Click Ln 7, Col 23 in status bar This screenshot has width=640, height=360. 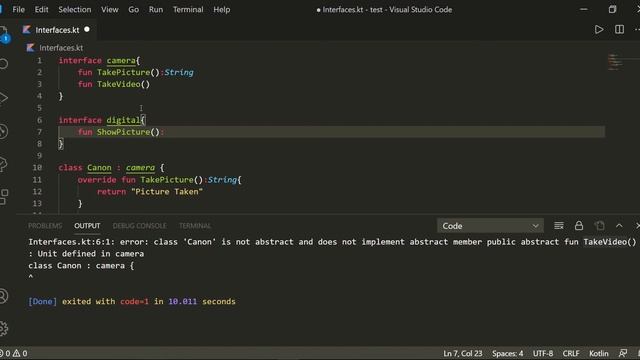click(x=463, y=353)
